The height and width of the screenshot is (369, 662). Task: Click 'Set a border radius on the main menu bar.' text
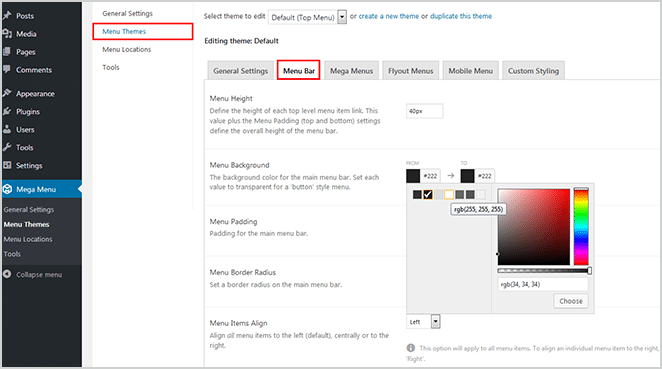coord(276,285)
